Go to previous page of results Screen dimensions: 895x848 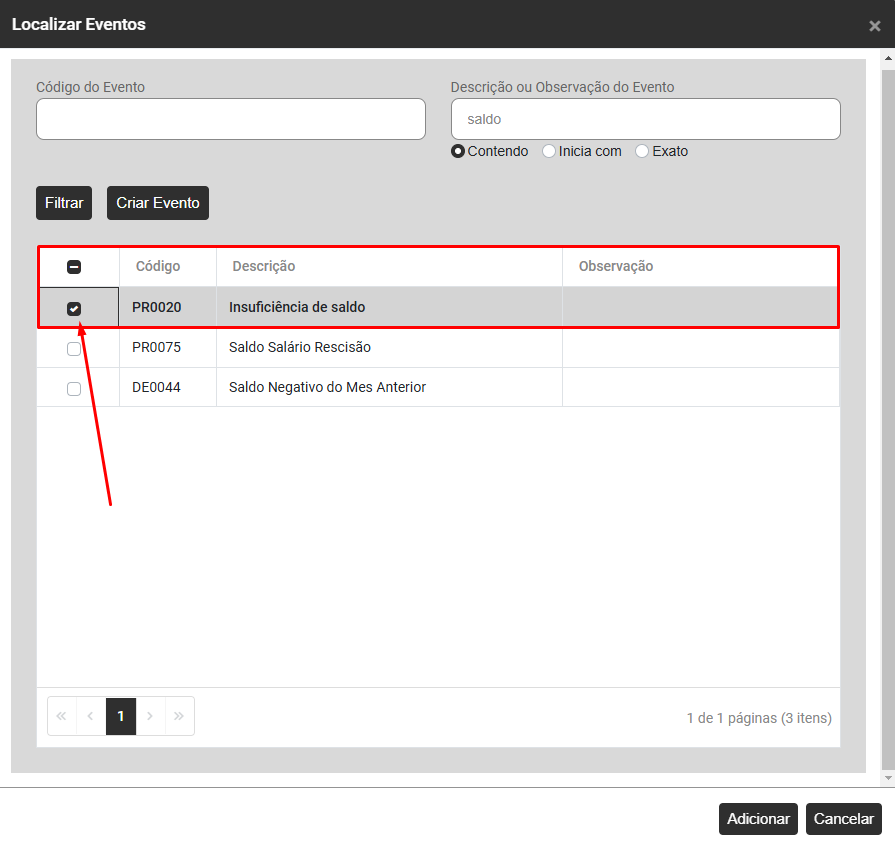pos(91,716)
